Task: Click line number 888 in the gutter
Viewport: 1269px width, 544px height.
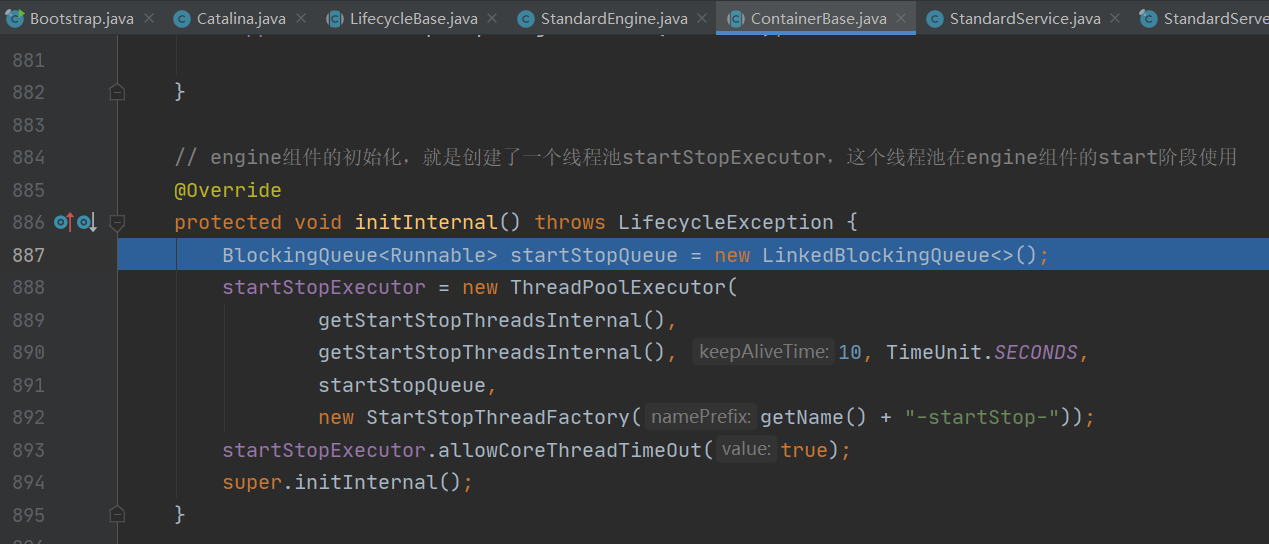Action: [28, 287]
